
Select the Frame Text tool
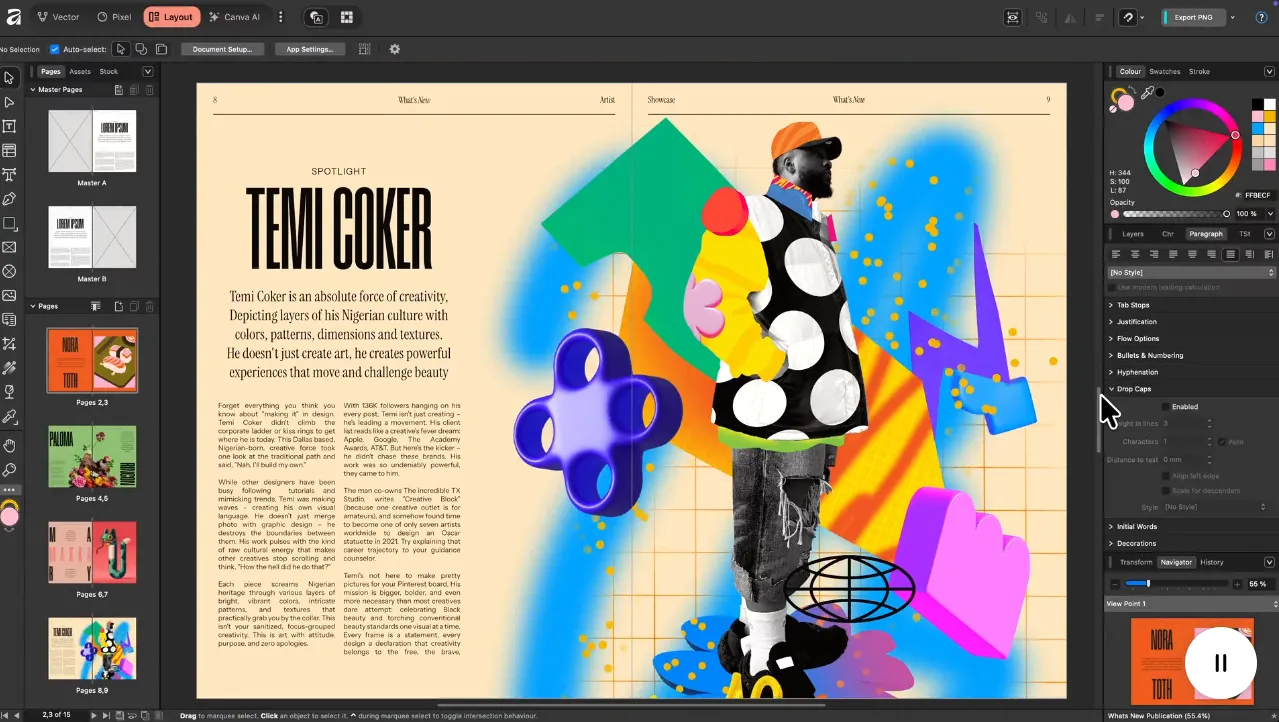[x=9, y=126]
